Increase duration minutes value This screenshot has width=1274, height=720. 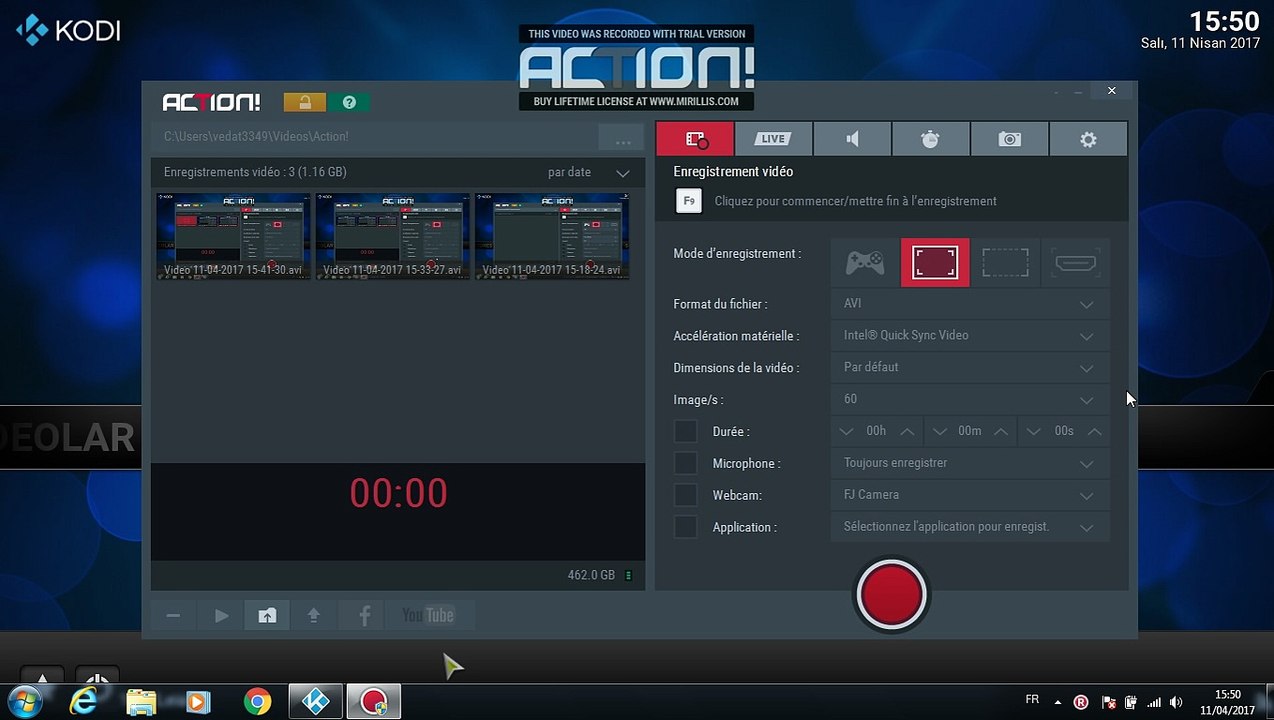click(1000, 432)
